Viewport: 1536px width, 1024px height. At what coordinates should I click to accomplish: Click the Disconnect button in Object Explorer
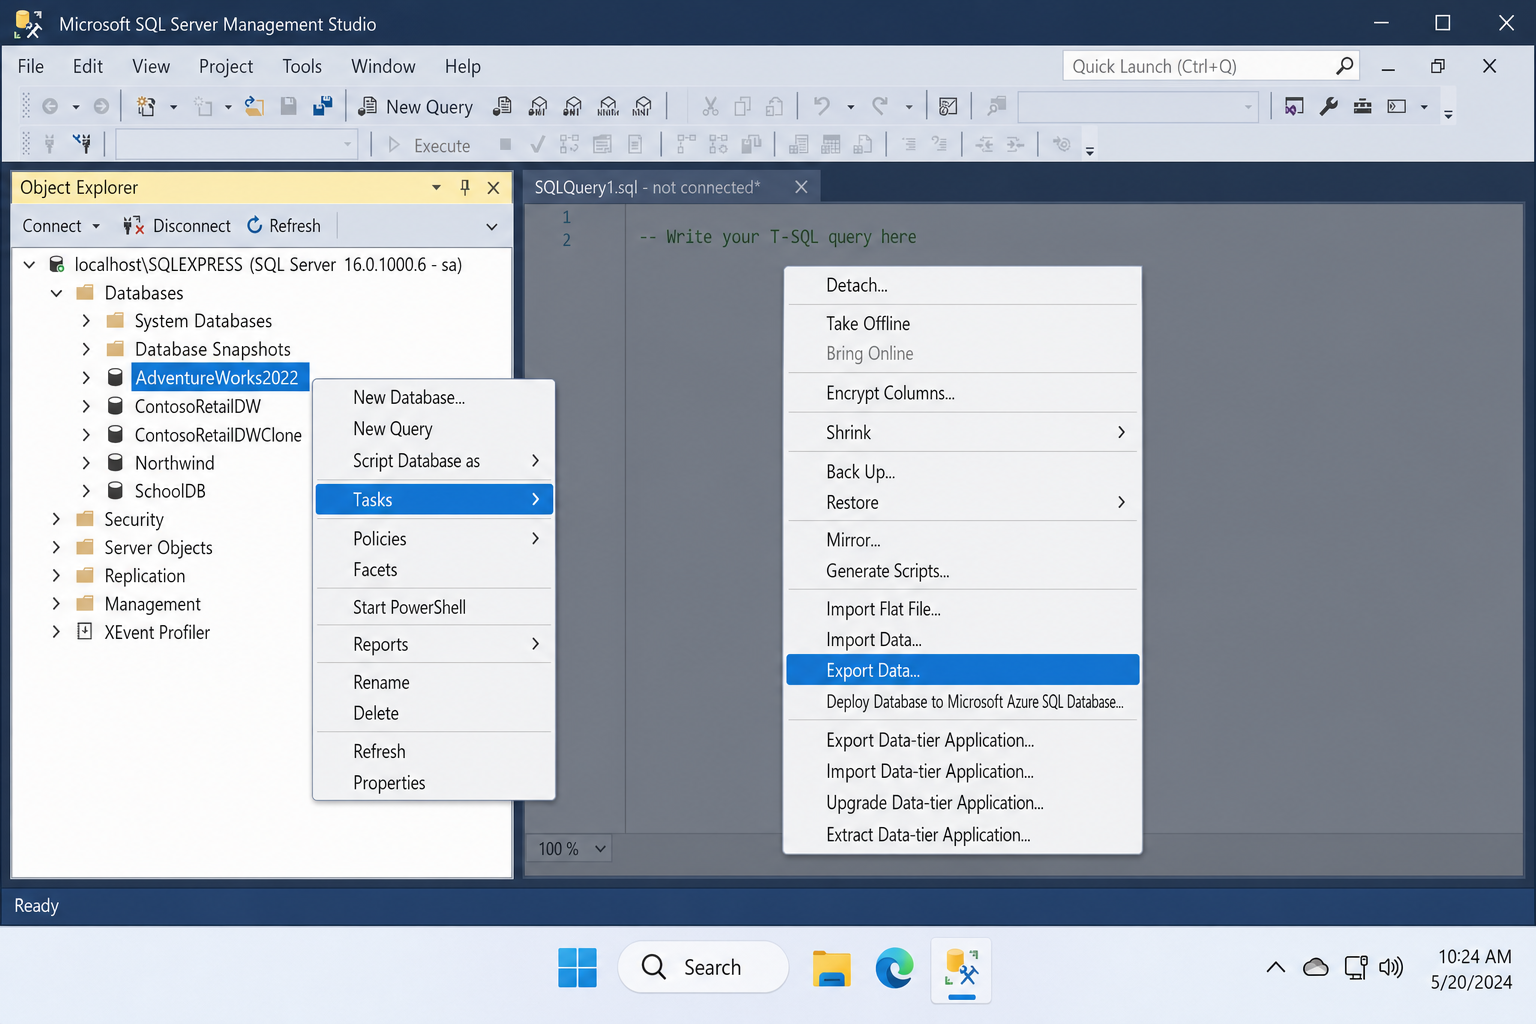[177, 226]
